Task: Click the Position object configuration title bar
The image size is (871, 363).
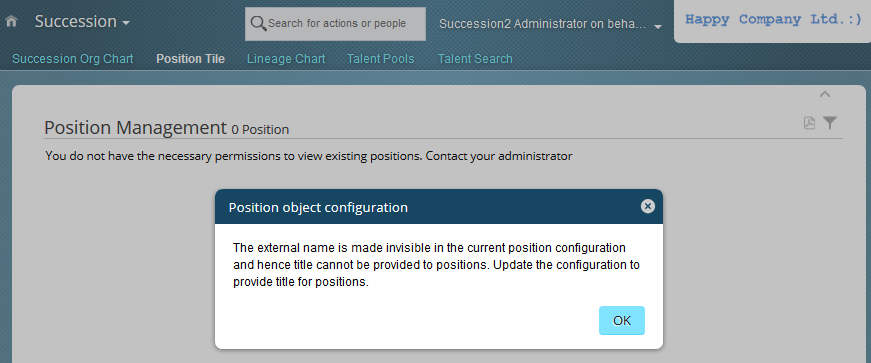Action: click(439, 207)
